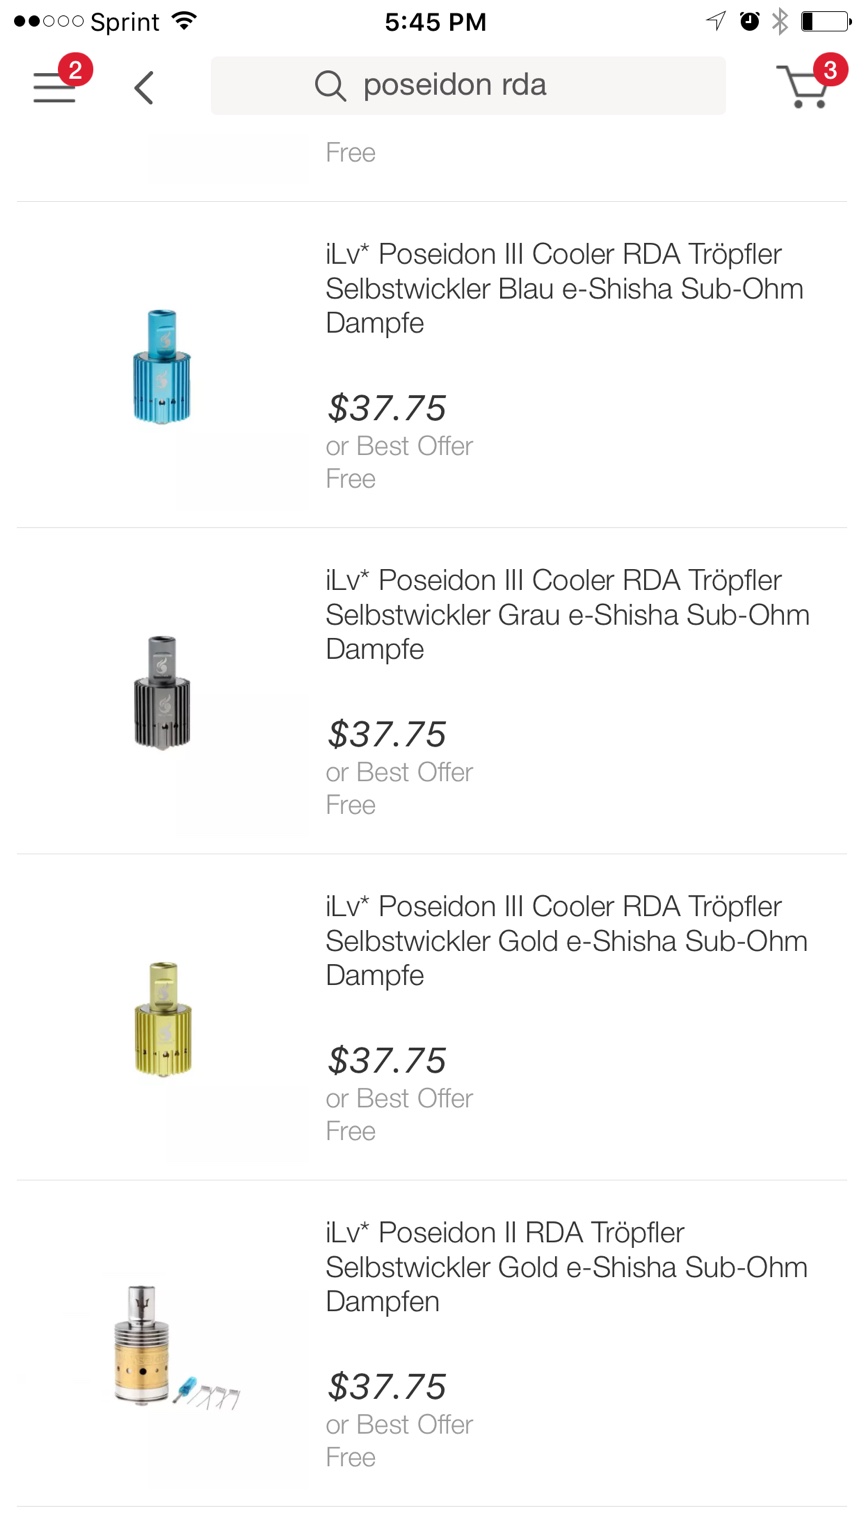This screenshot has height=1536, width=864.
Task: Open the shopping cart
Action: click(x=804, y=86)
